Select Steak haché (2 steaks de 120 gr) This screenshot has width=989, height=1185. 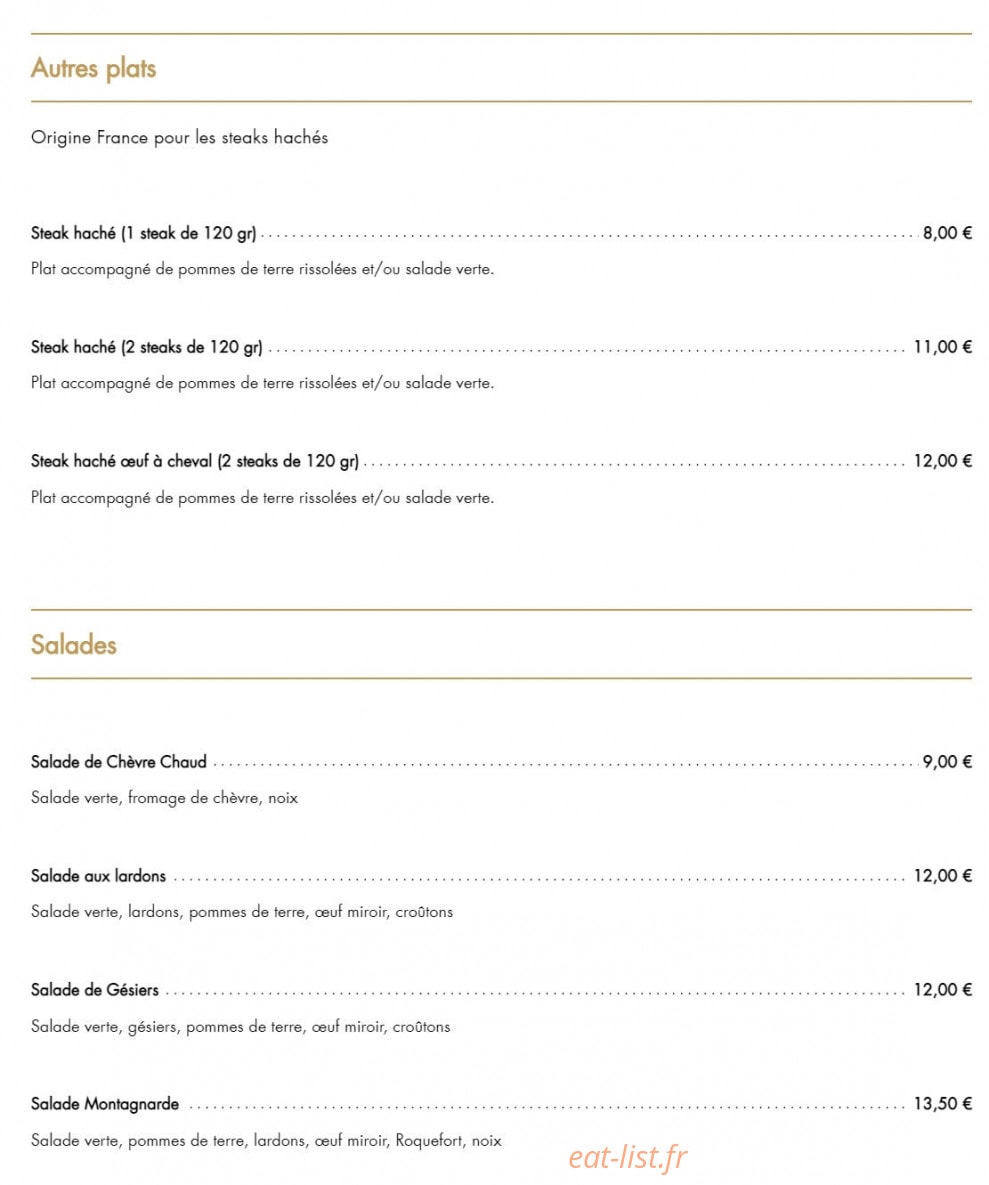[x=147, y=348]
